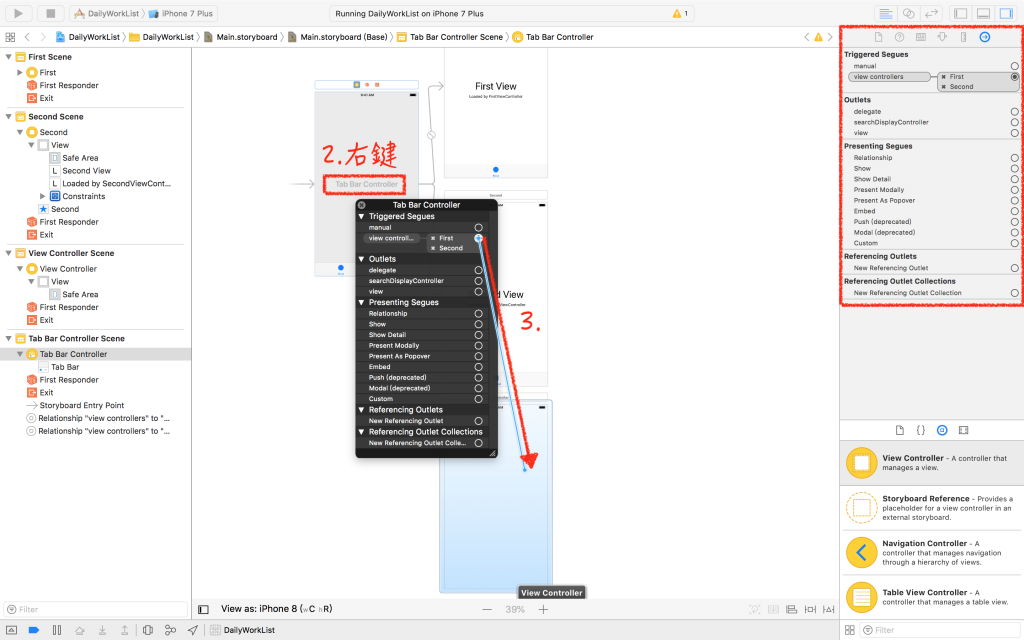Screen dimensions: 1024x640
Task: Open the Assistant editor
Action: tap(908, 13)
